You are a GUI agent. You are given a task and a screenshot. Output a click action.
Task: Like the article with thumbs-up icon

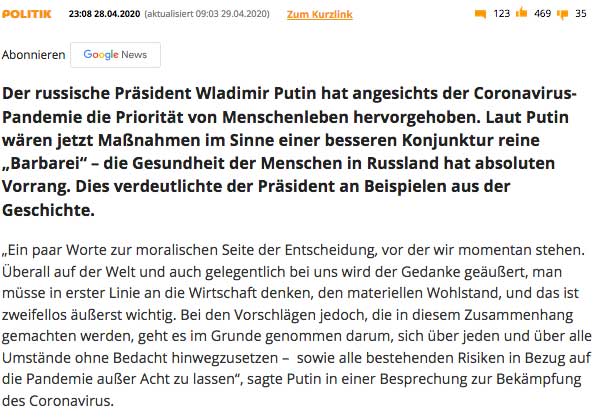coord(524,14)
